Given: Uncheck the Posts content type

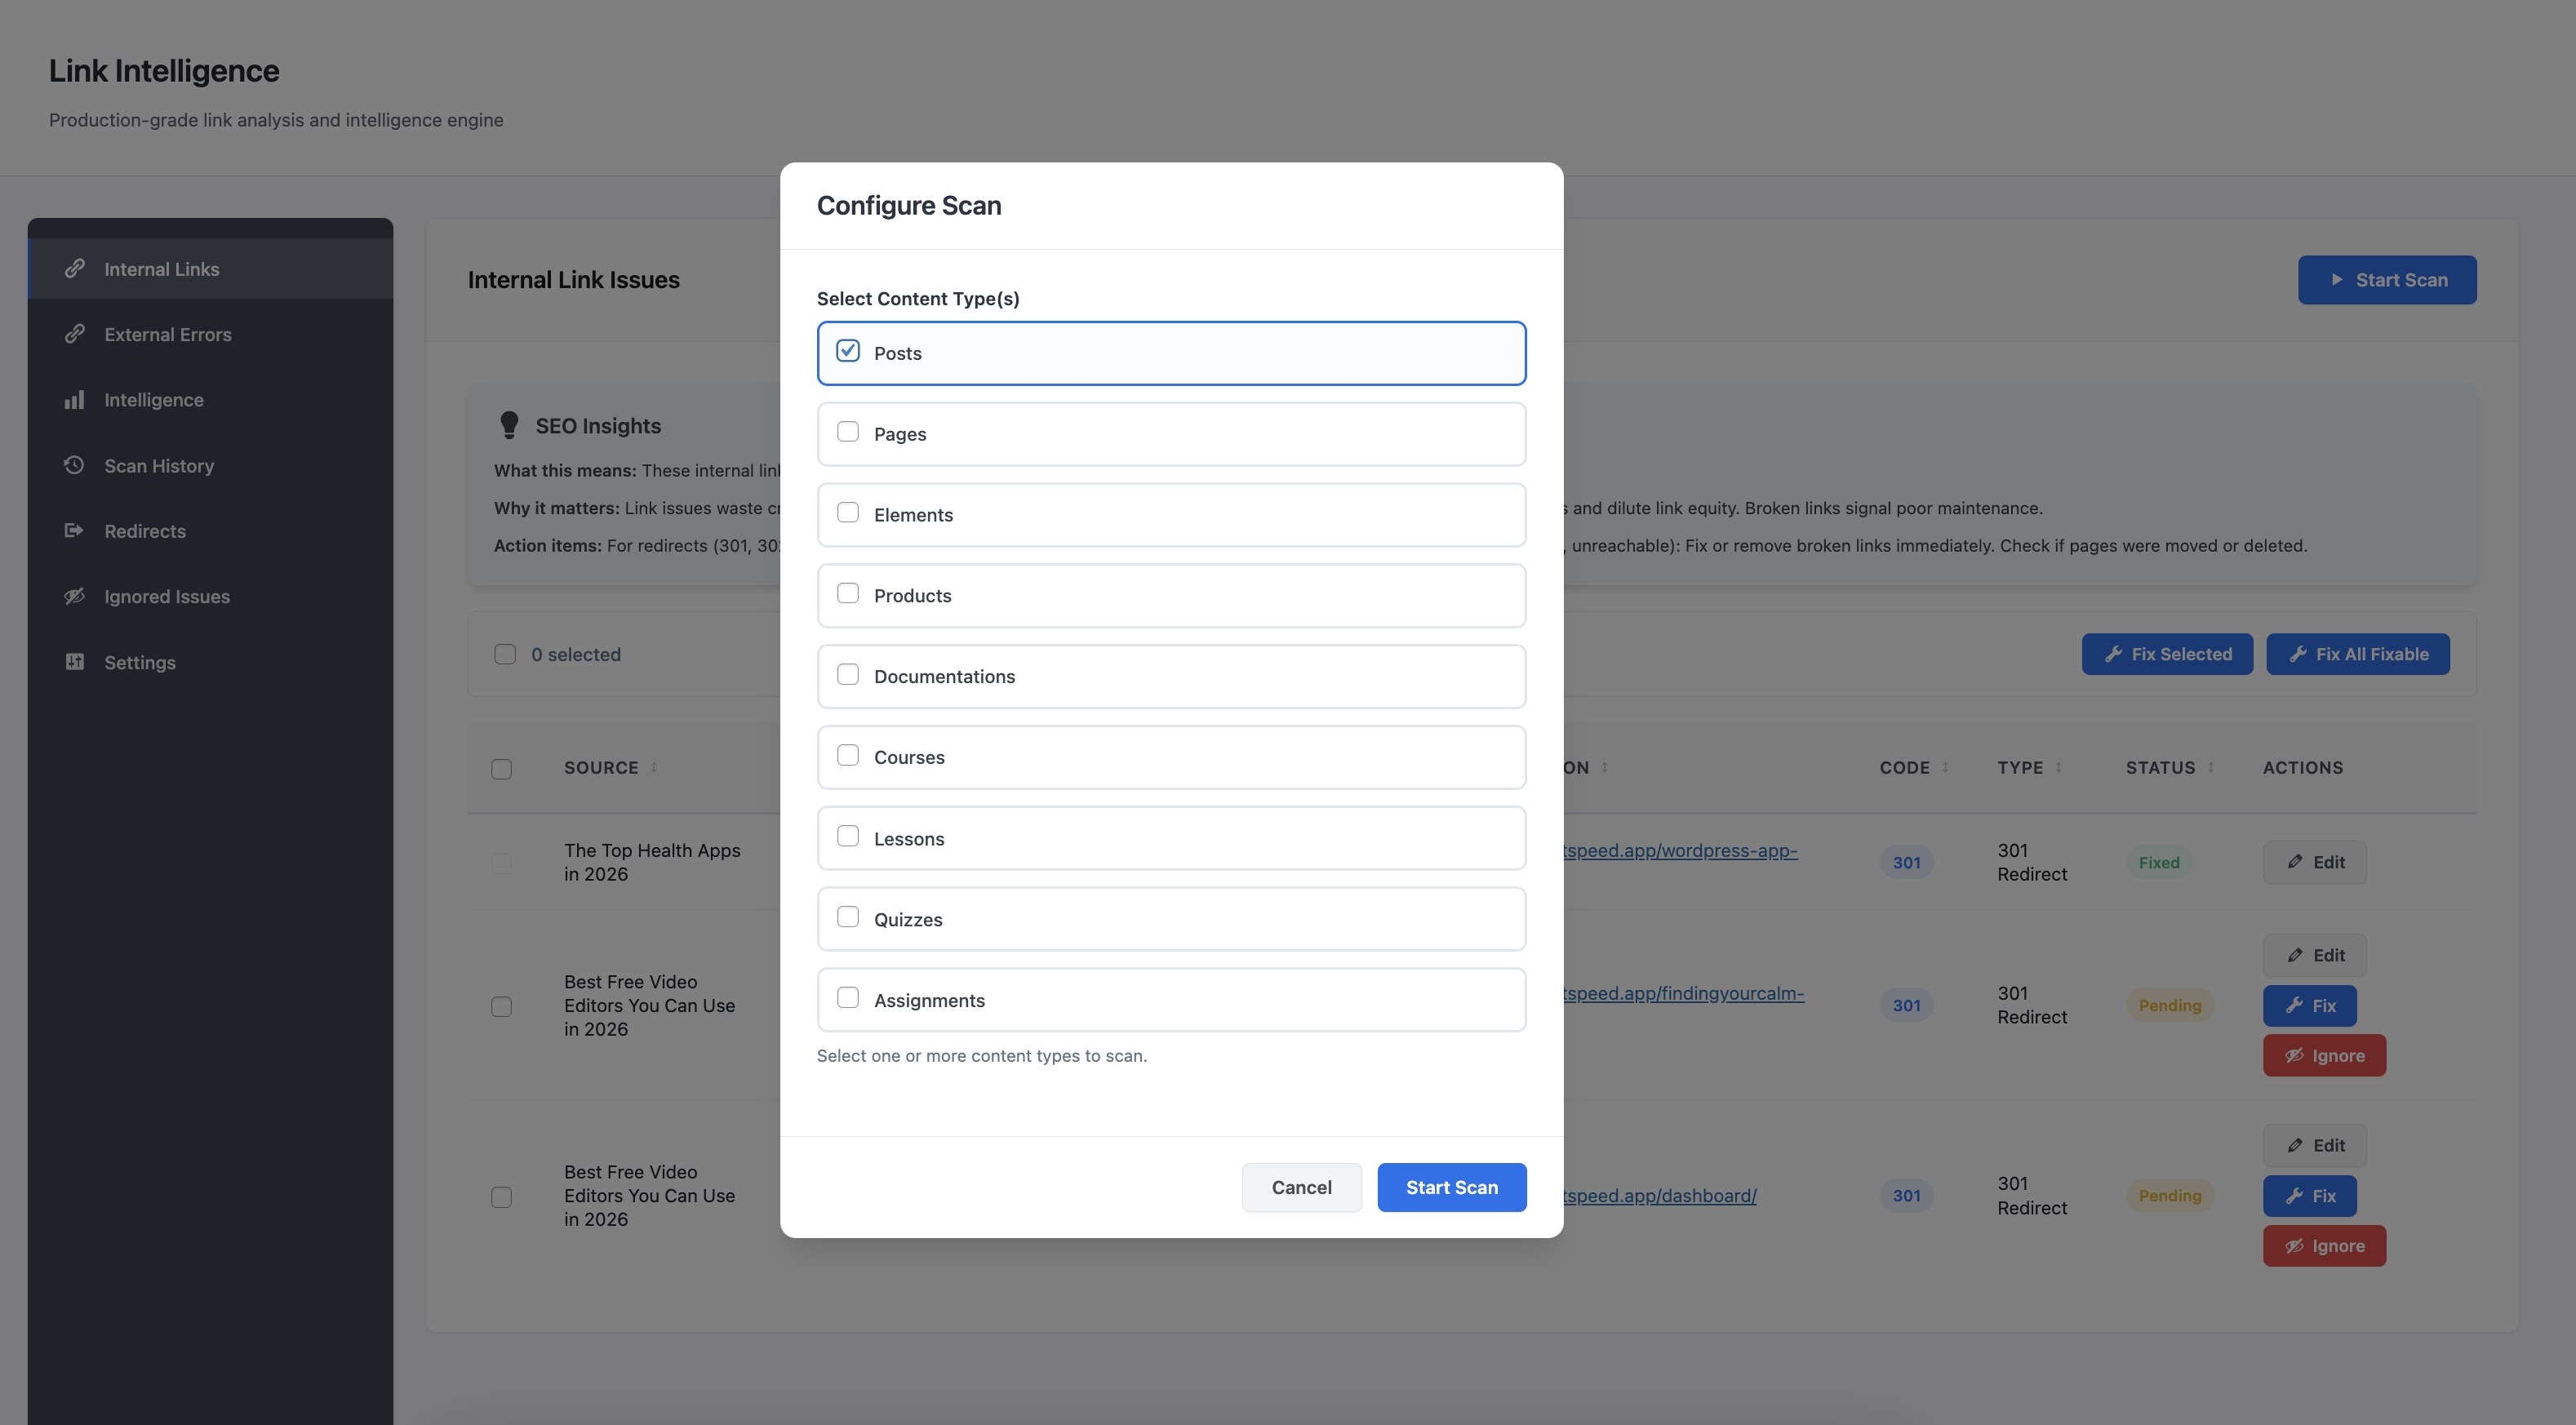Looking at the screenshot, I should 848,351.
